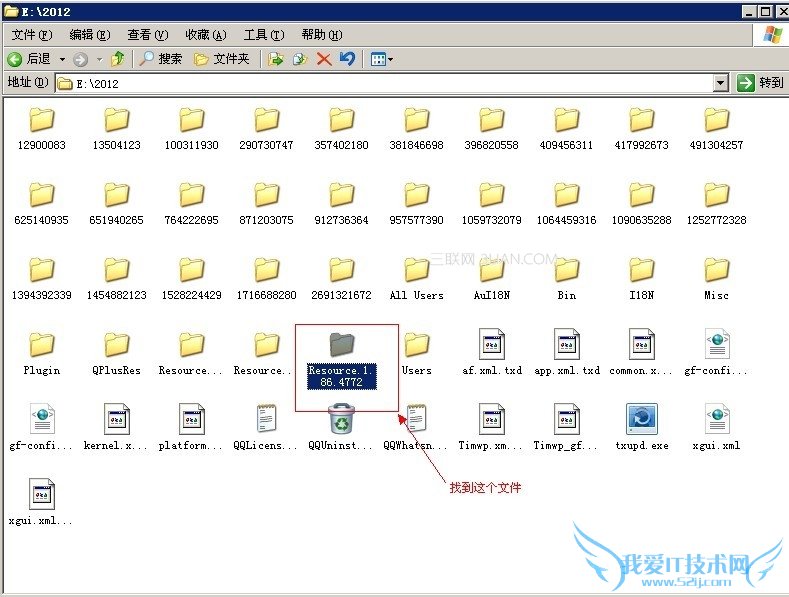Open the Search (搜索) pane
The height and width of the screenshot is (597, 789).
click(x=160, y=59)
